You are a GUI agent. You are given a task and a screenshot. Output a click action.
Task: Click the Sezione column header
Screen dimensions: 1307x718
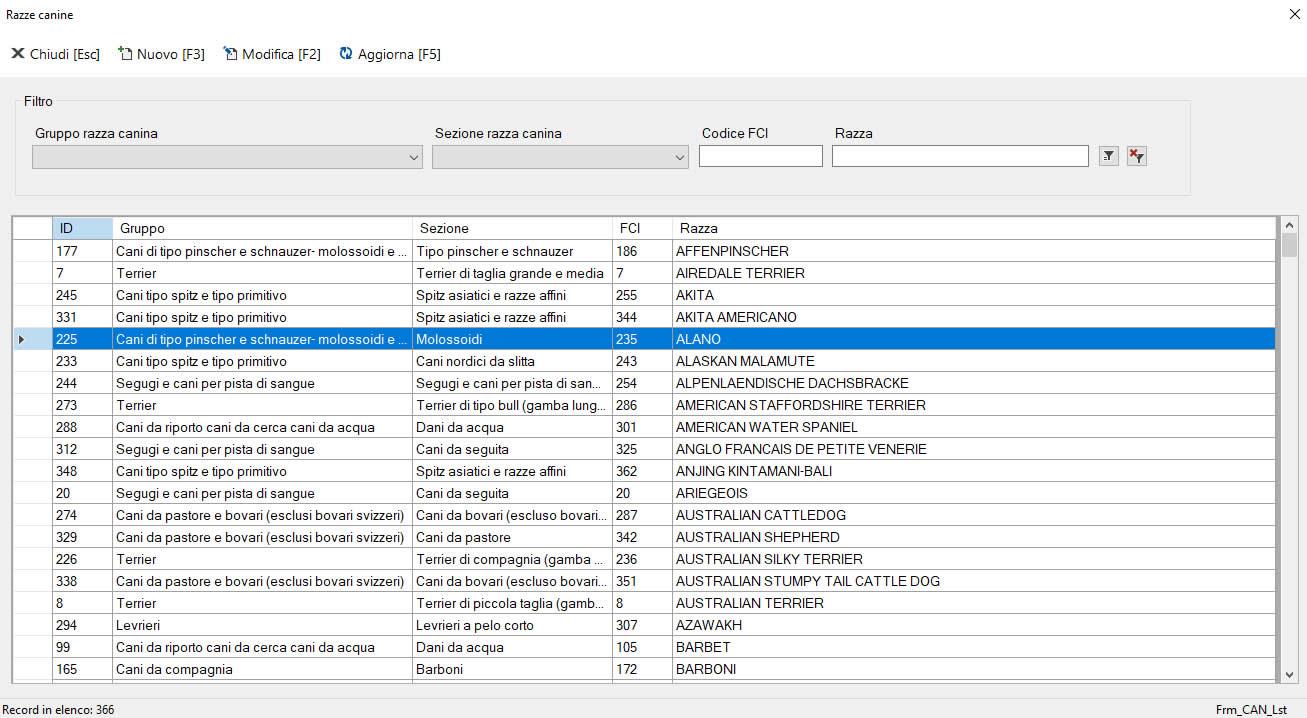pos(512,228)
